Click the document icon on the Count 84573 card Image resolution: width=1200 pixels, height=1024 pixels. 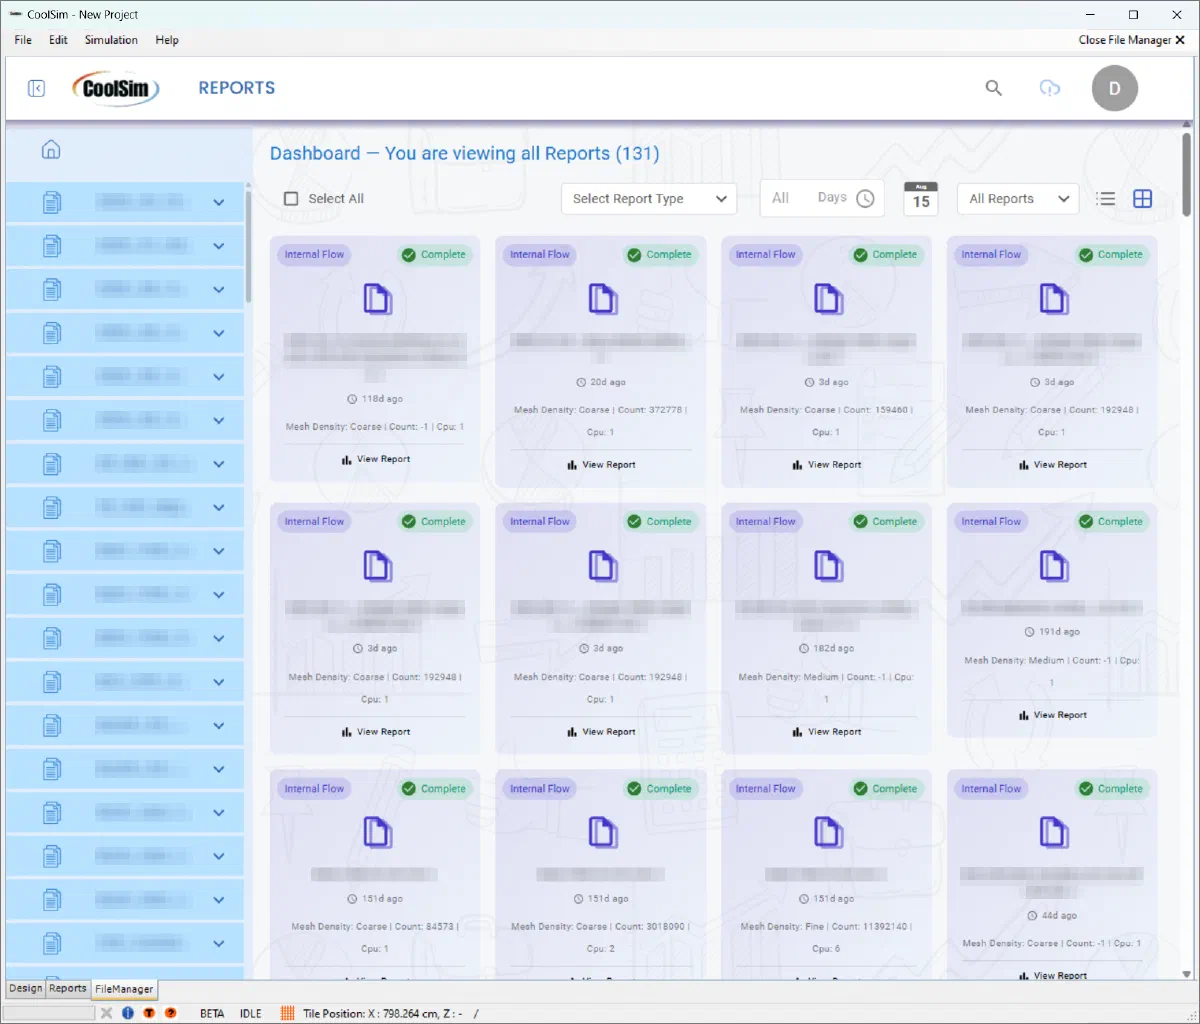click(377, 833)
